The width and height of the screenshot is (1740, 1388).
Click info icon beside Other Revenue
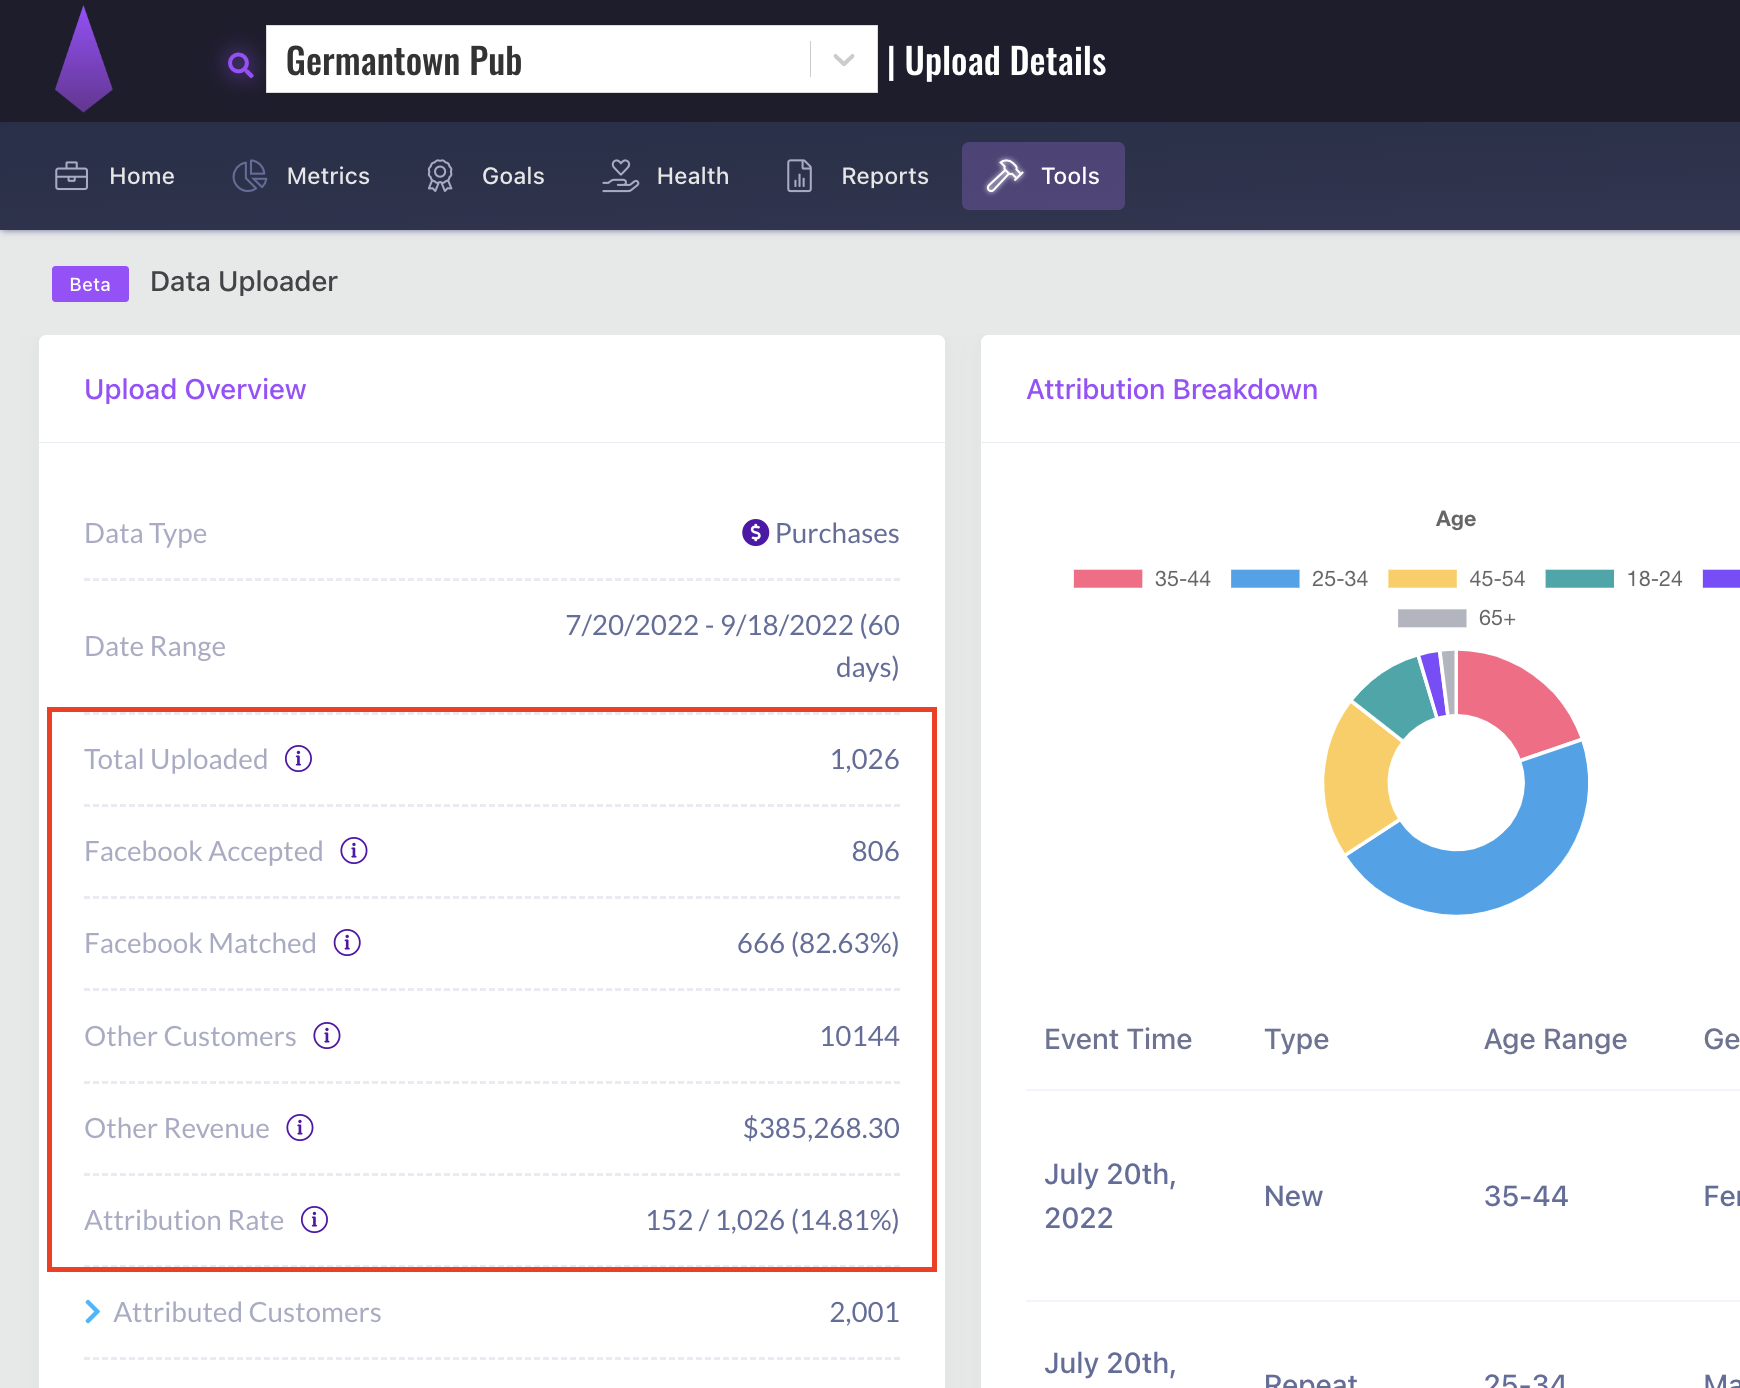coord(300,1128)
